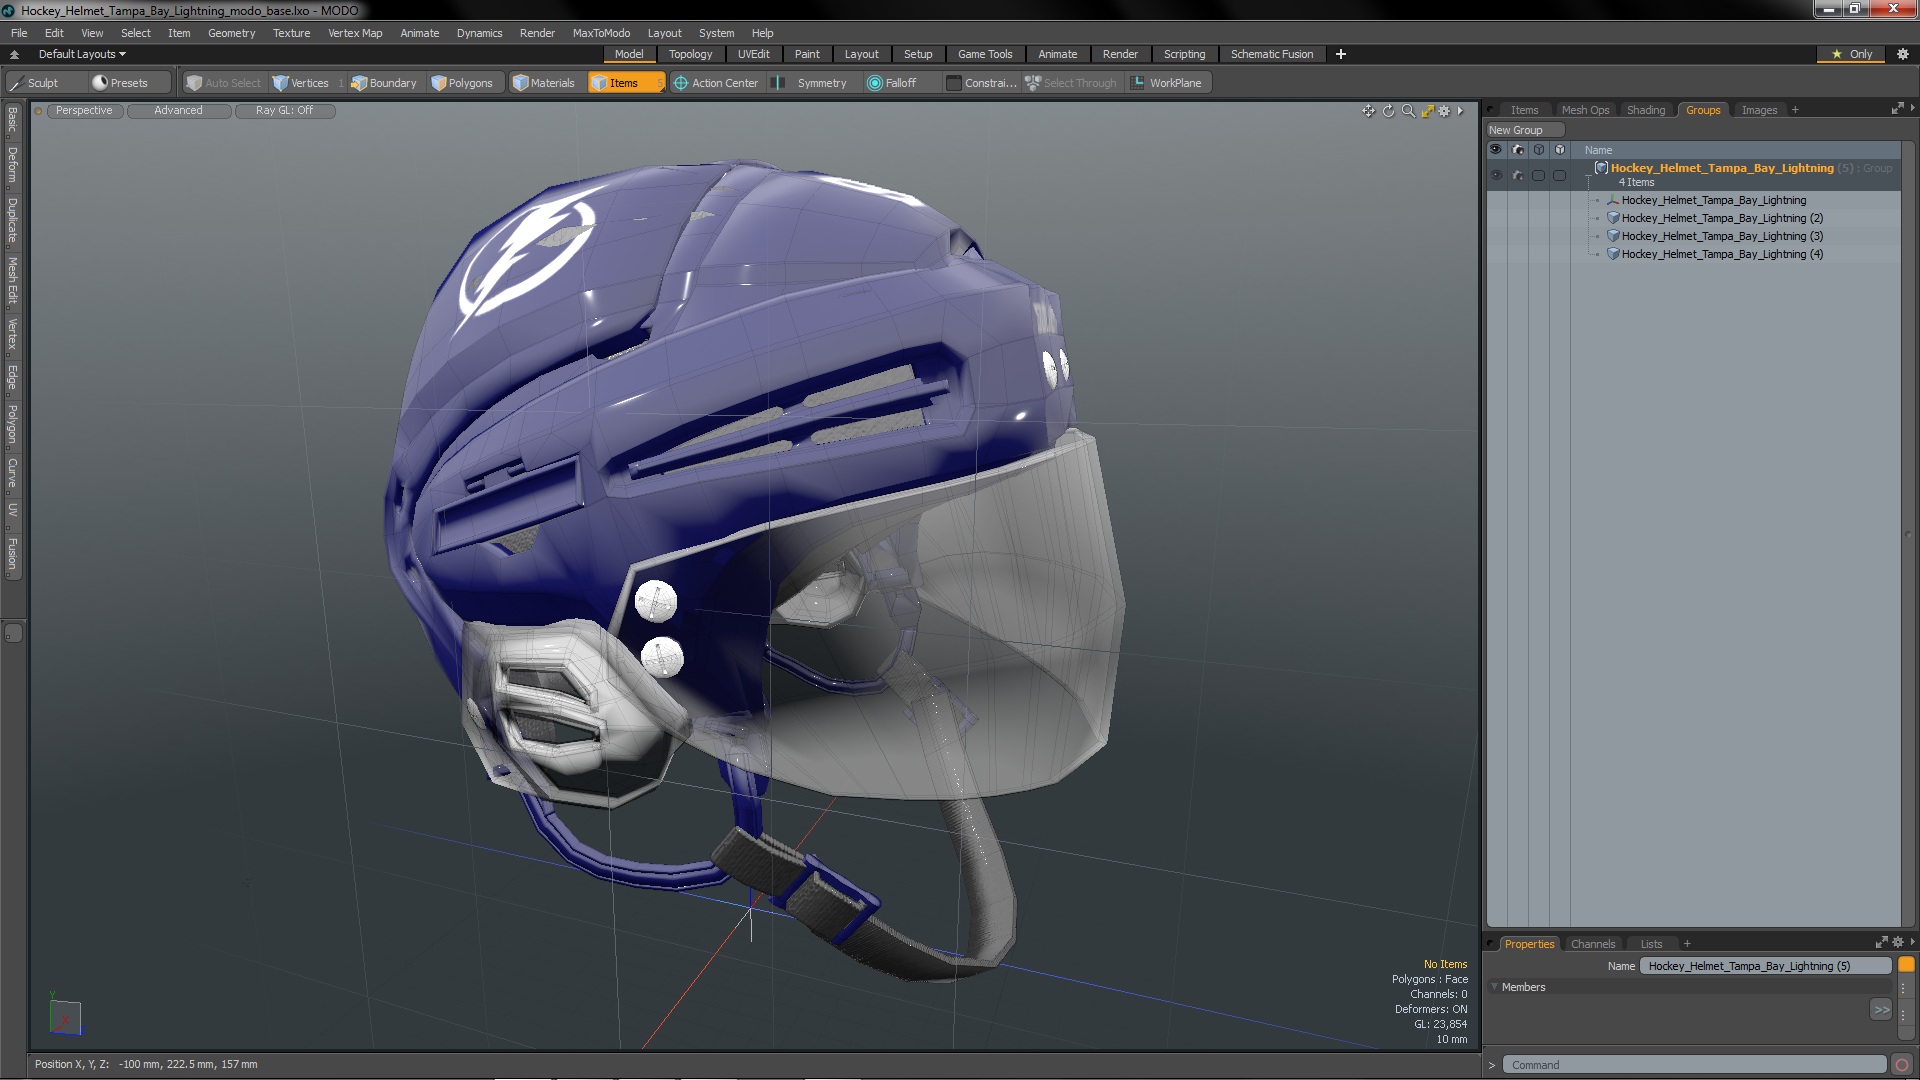This screenshot has width=1920, height=1080.
Task: Toggle second checkbox on the helmet group row
Action: (x=1559, y=175)
